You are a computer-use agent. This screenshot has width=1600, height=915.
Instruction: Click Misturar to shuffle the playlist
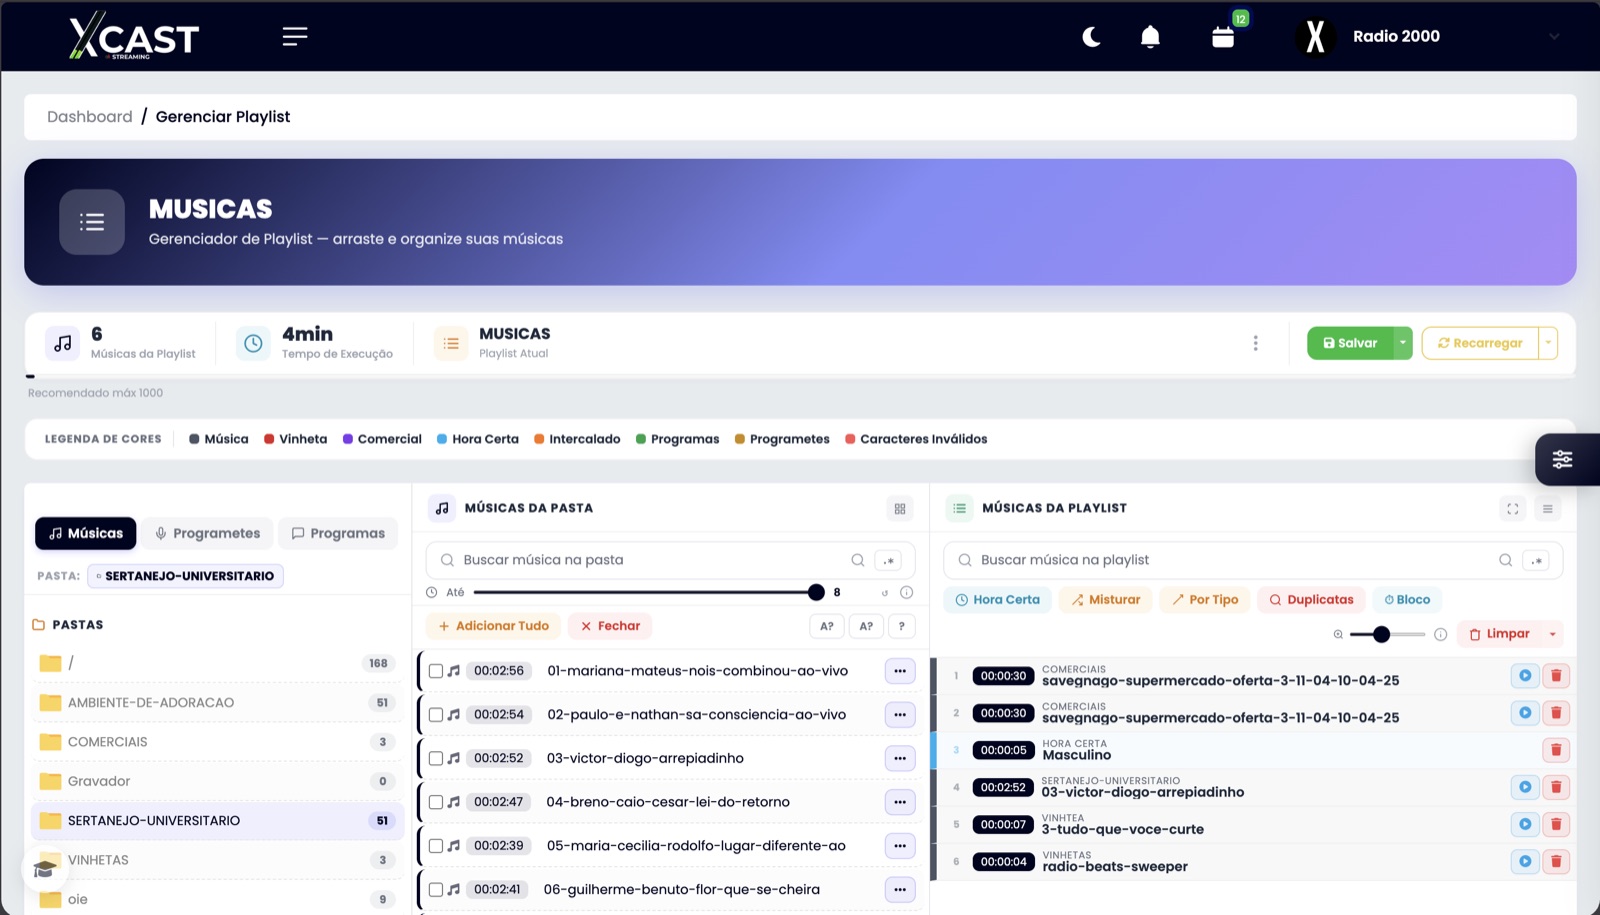[x=1106, y=600]
